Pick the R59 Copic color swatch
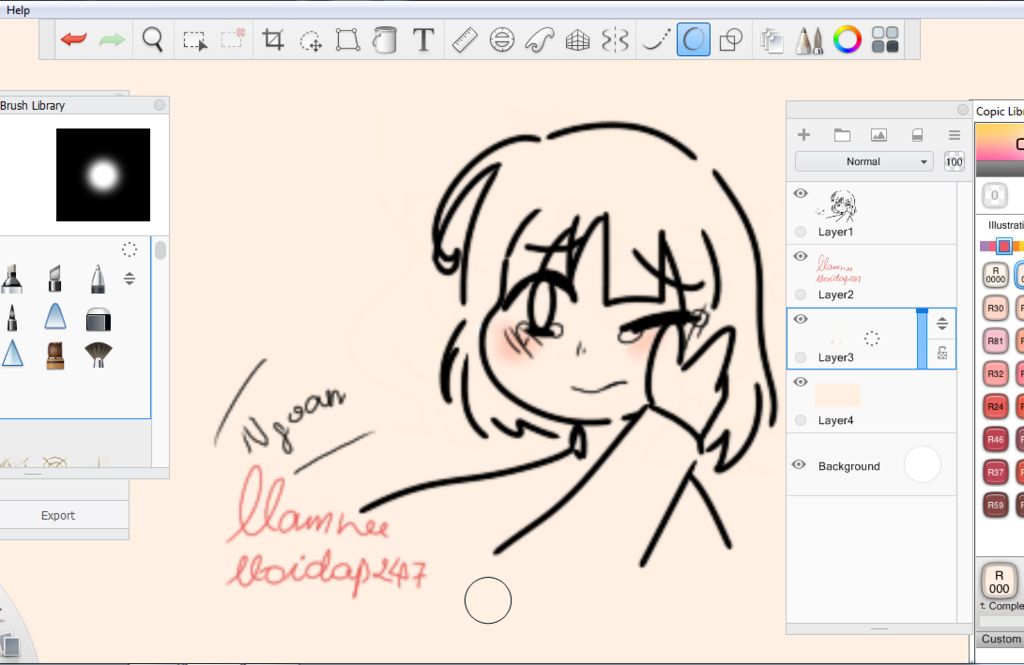This screenshot has height=665, width=1024. tap(995, 505)
